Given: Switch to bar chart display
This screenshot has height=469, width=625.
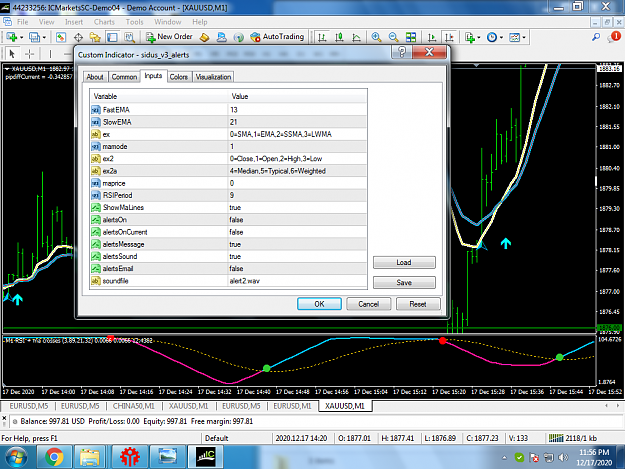Looking at the screenshot, I should tap(322, 37).
